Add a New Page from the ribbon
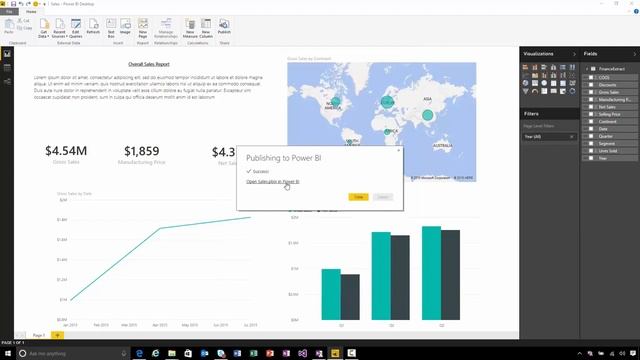This screenshot has width=640, height=360. pos(143,28)
